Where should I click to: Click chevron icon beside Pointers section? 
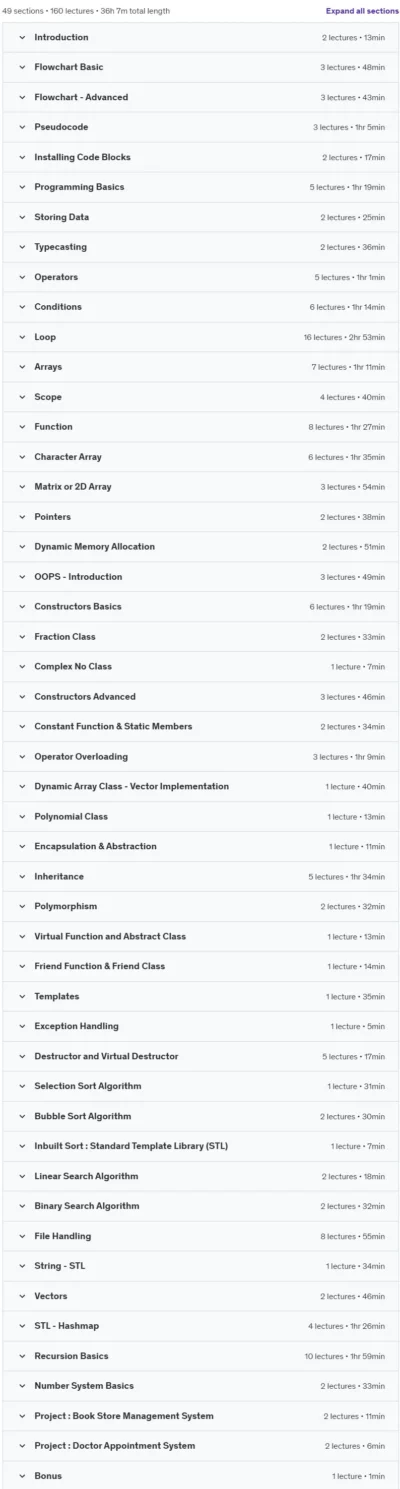pos(22,517)
